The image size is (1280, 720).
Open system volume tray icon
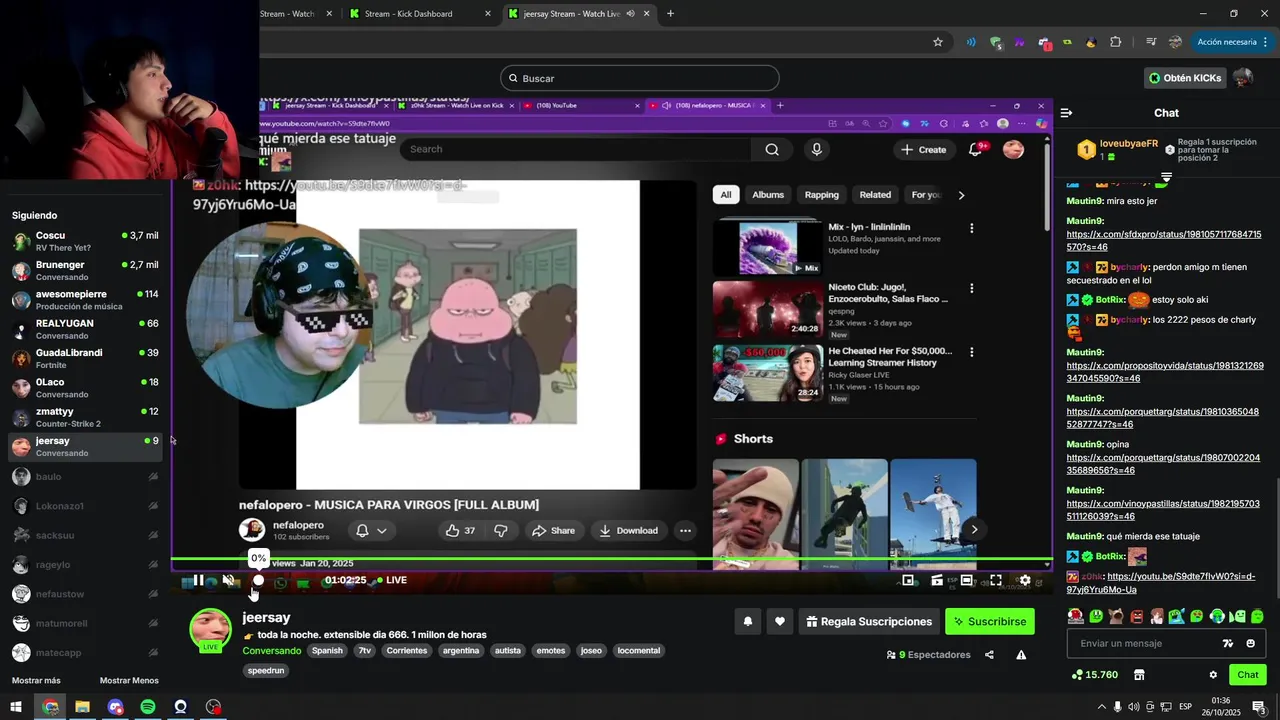click(x=1134, y=707)
